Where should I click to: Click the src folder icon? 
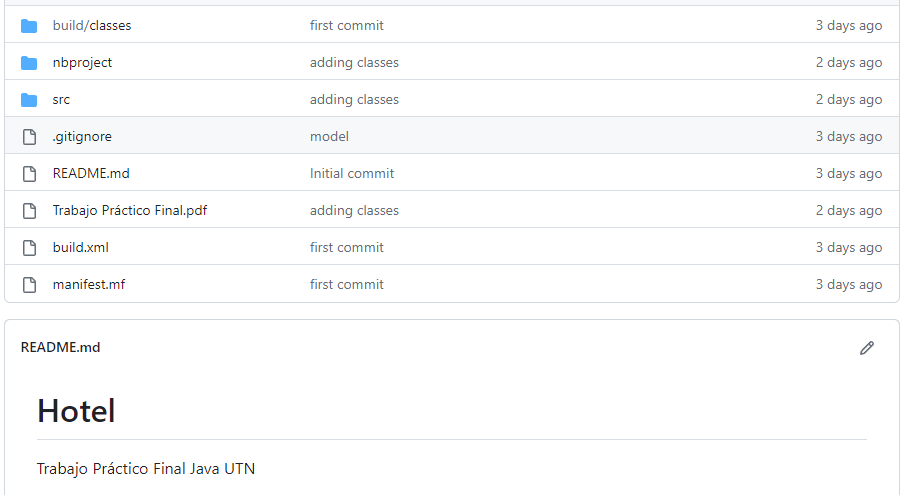click(29, 100)
